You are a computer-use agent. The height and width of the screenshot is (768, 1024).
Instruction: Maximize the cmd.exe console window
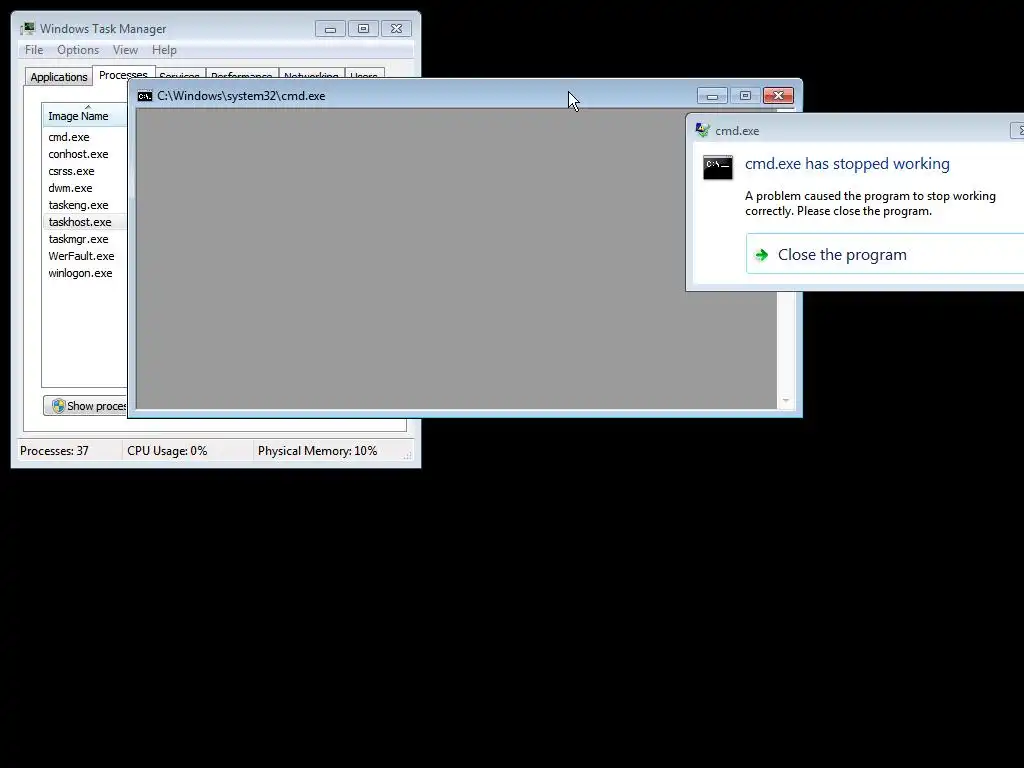(x=745, y=96)
